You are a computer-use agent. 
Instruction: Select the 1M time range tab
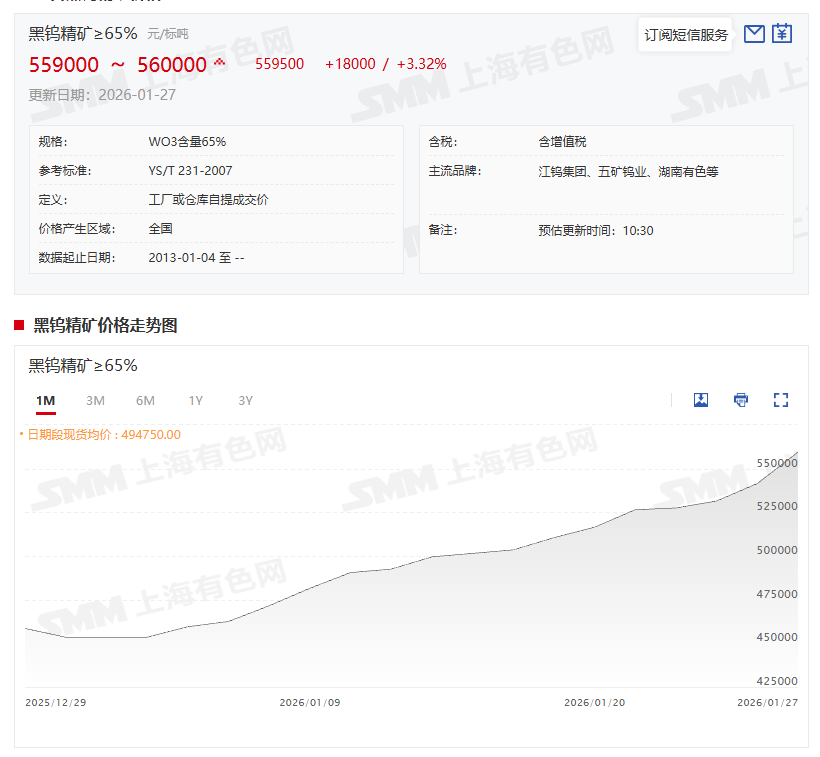click(45, 401)
